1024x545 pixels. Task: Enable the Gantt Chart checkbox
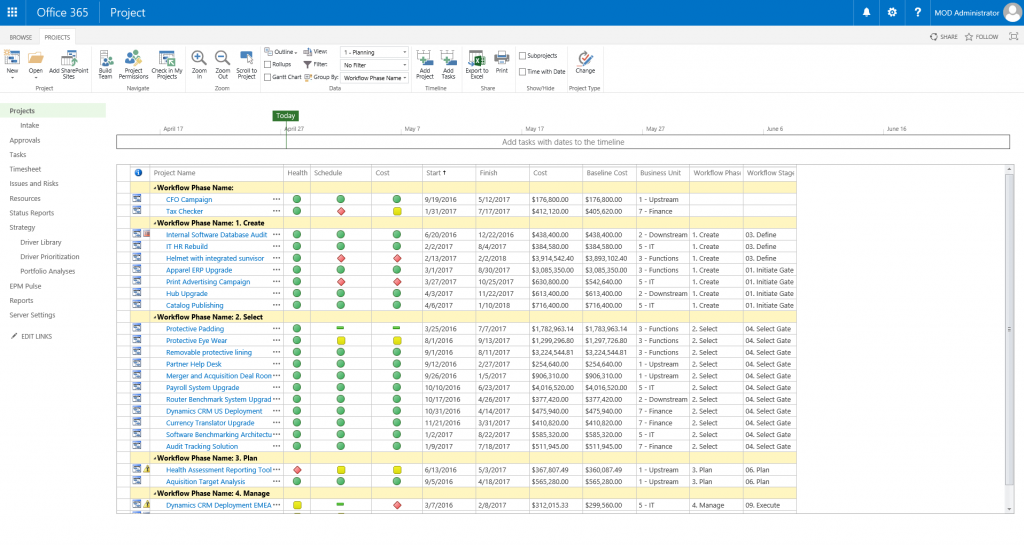[268, 77]
